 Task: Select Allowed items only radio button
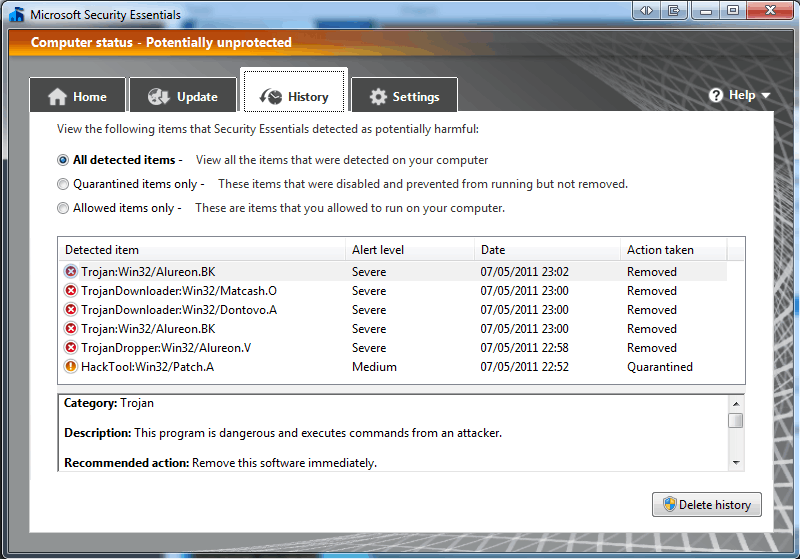[63, 208]
